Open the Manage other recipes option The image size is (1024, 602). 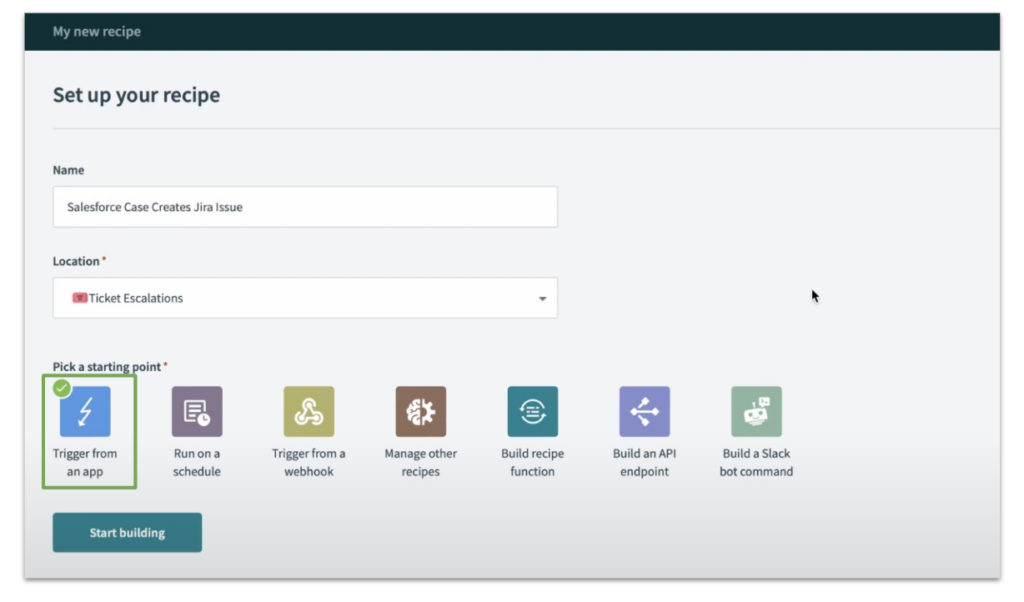point(420,411)
